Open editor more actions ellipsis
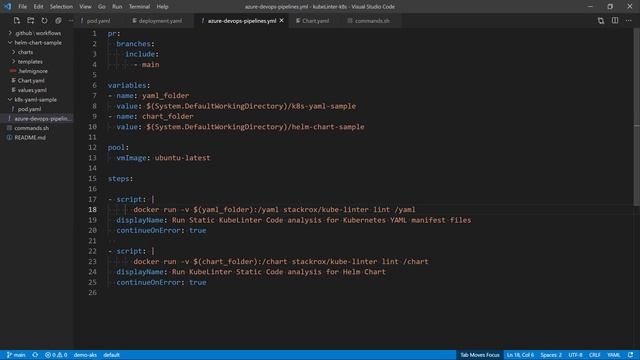This screenshot has height=360, width=640. pyautogui.click(x=629, y=20)
